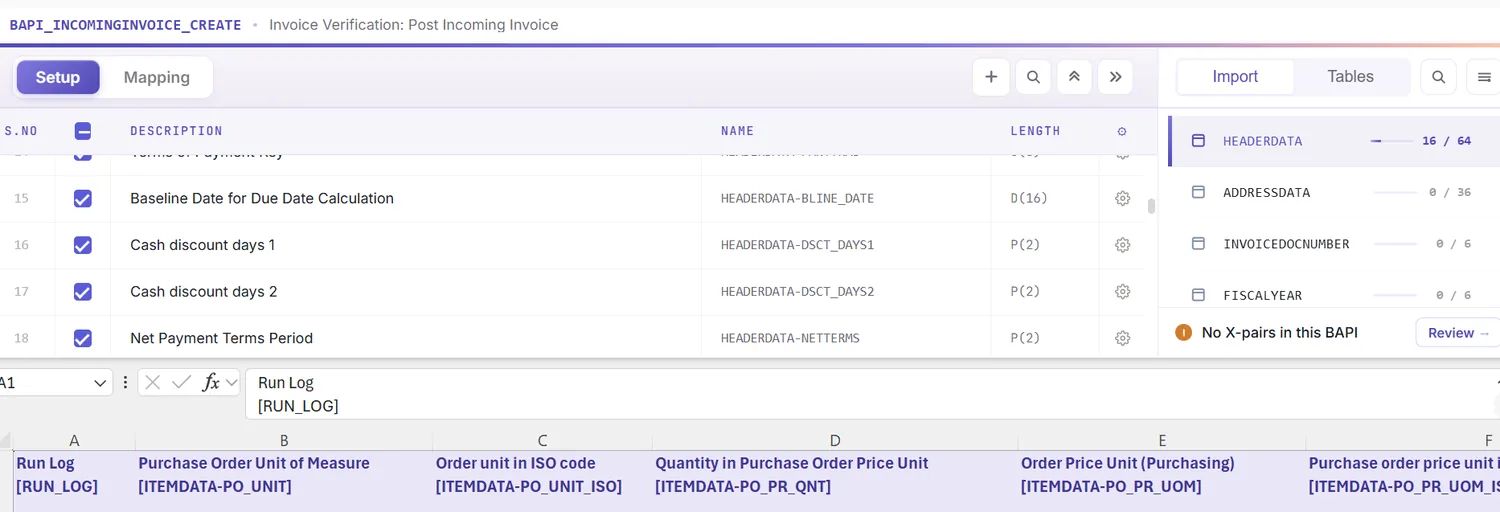This screenshot has height=512, width=1500.
Task: Click the Review button
Action: tap(1458, 333)
